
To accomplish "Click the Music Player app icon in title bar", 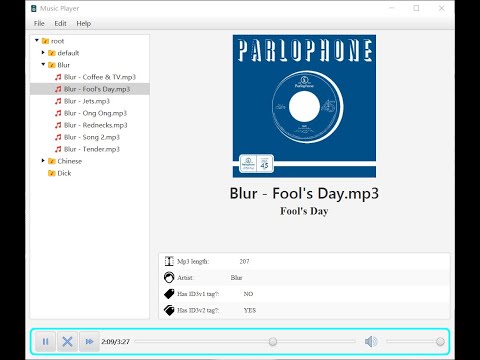I will click(x=33, y=8).
